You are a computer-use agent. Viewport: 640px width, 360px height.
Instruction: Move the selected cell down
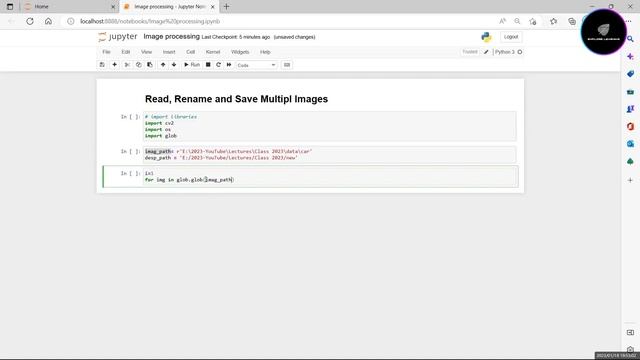(x=174, y=65)
